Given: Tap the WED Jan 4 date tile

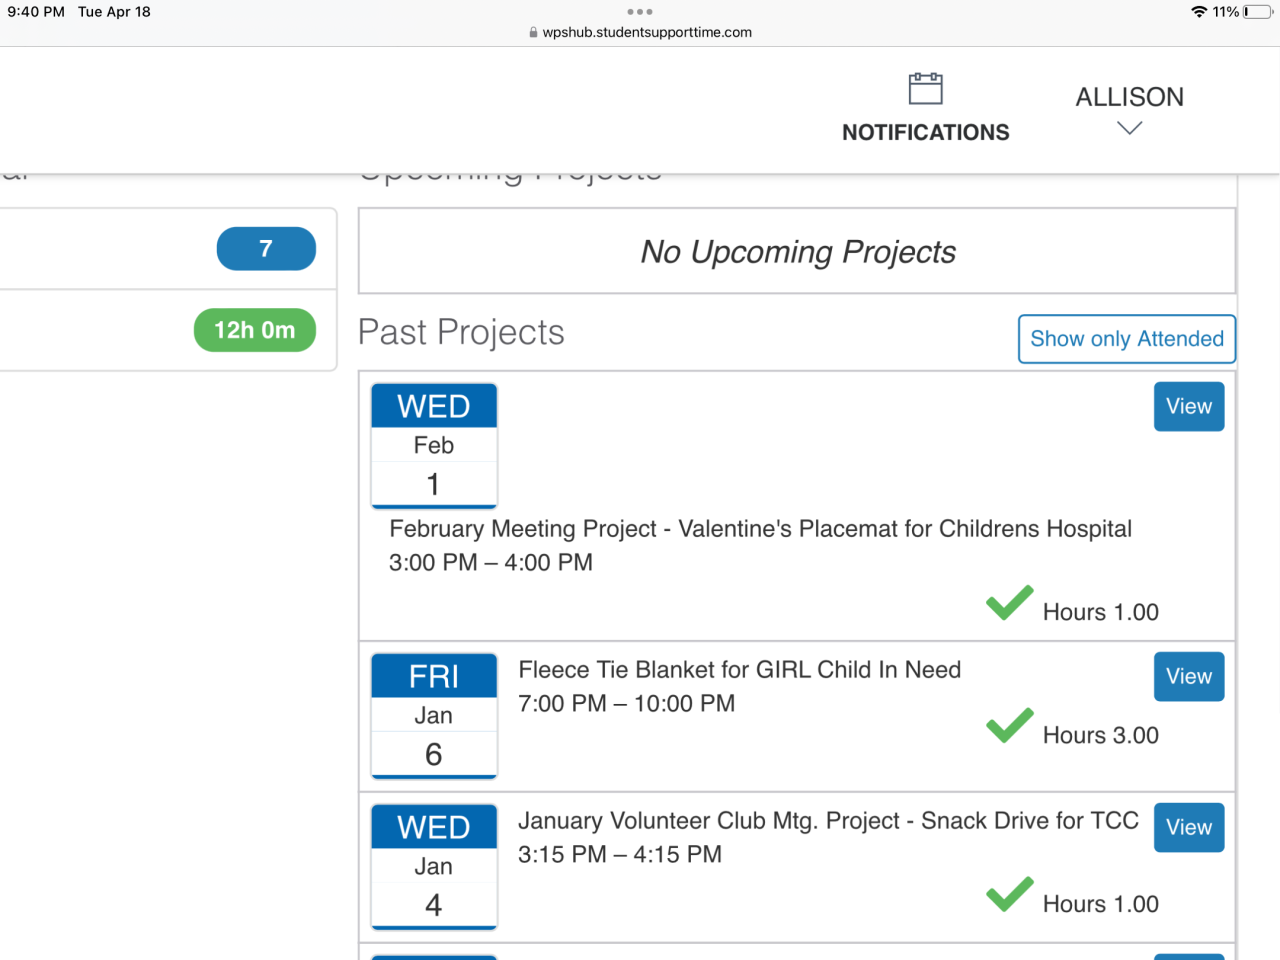Looking at the screenshot, I should tap(434, 867).
